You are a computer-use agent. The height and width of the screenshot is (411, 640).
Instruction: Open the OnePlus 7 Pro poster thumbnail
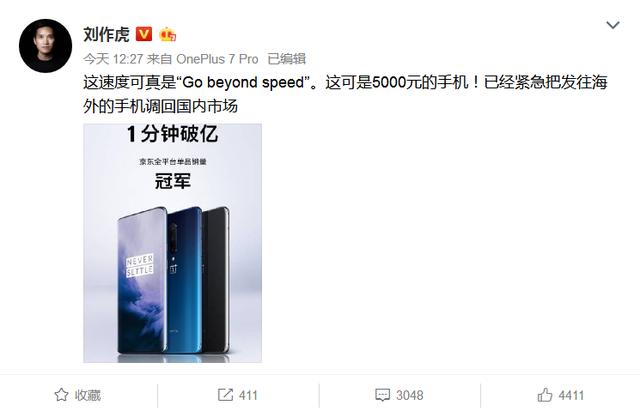click(173, 243)
